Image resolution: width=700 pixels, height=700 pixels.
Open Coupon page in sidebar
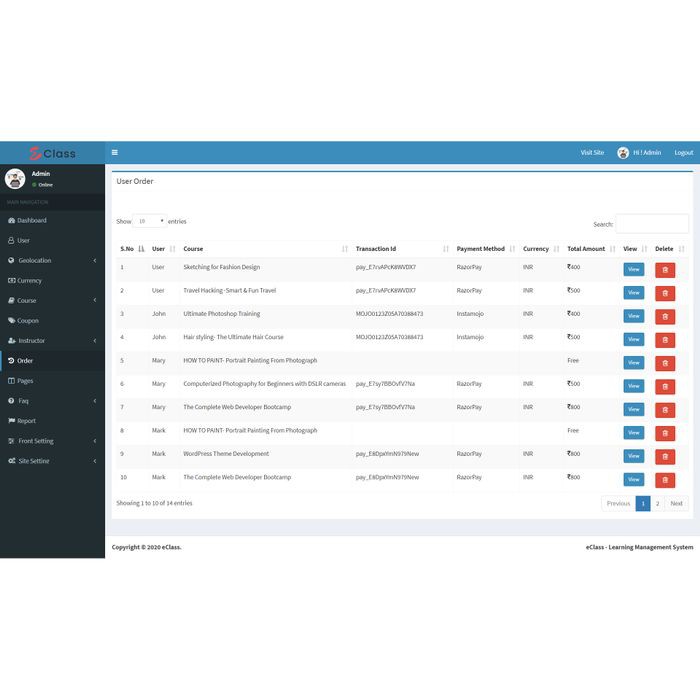[x=28, y=320]
